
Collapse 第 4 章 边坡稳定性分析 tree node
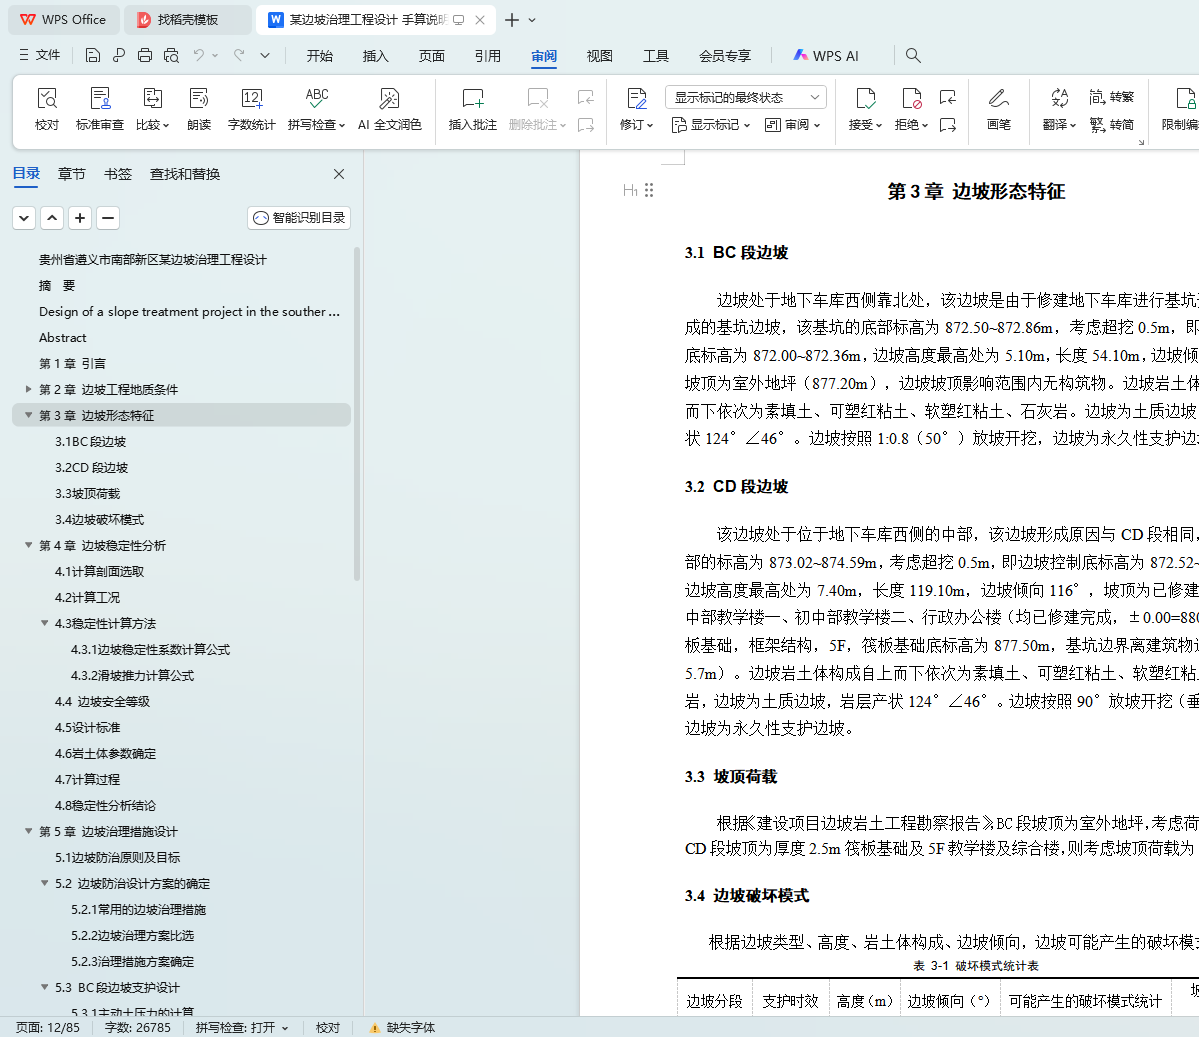pyautogui.click(x=28, y=545)
